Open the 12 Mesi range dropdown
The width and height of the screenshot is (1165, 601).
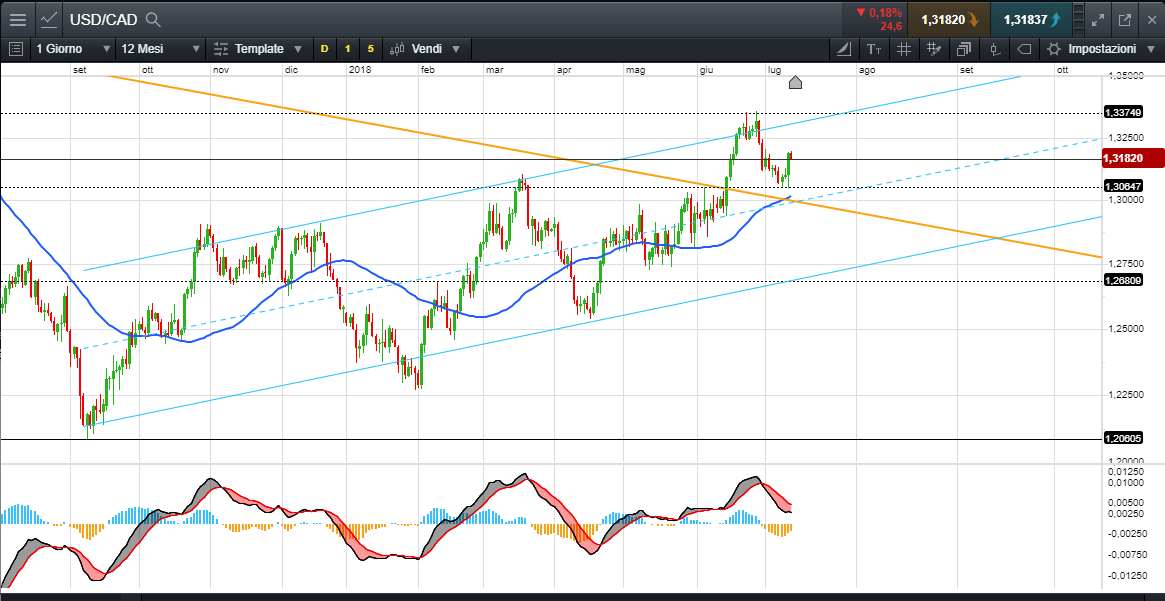[160, 49]
